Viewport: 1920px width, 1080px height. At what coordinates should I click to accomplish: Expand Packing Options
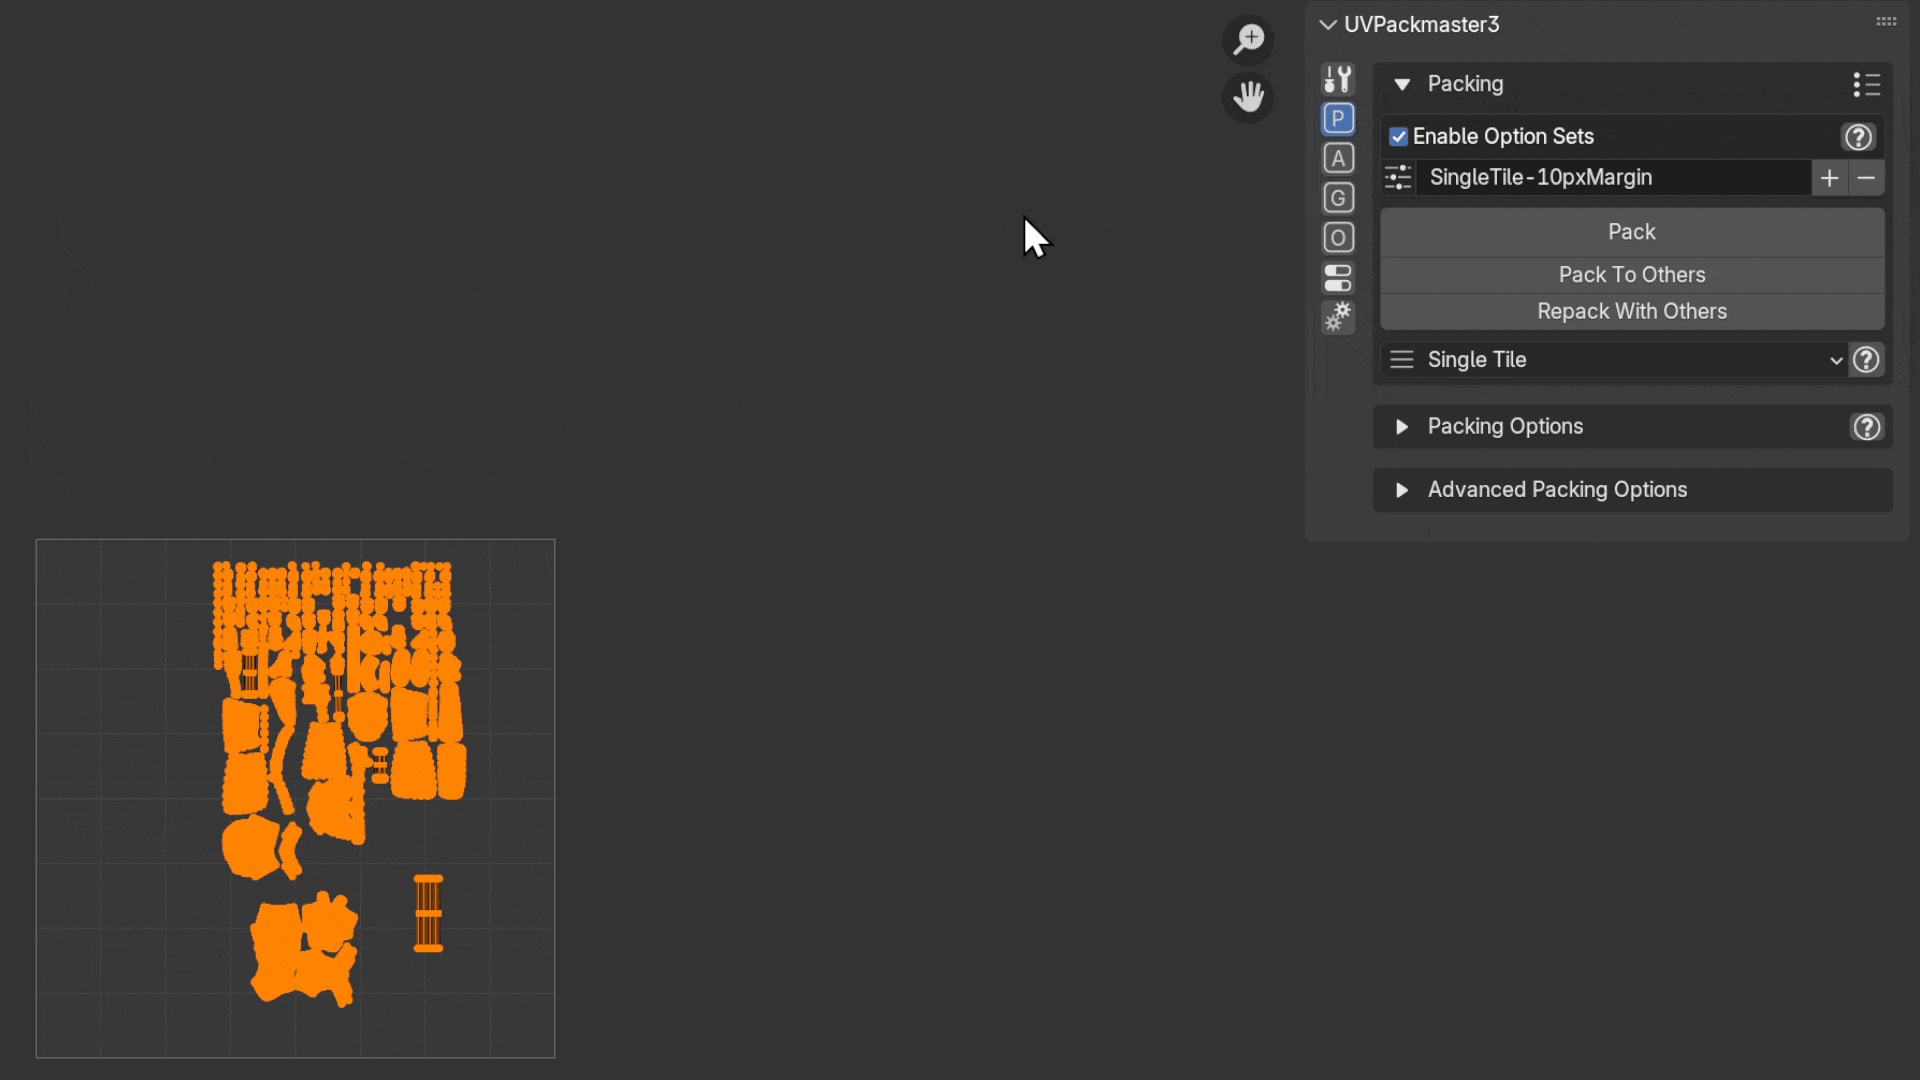pyautogui.click(x=1401, y=426)
